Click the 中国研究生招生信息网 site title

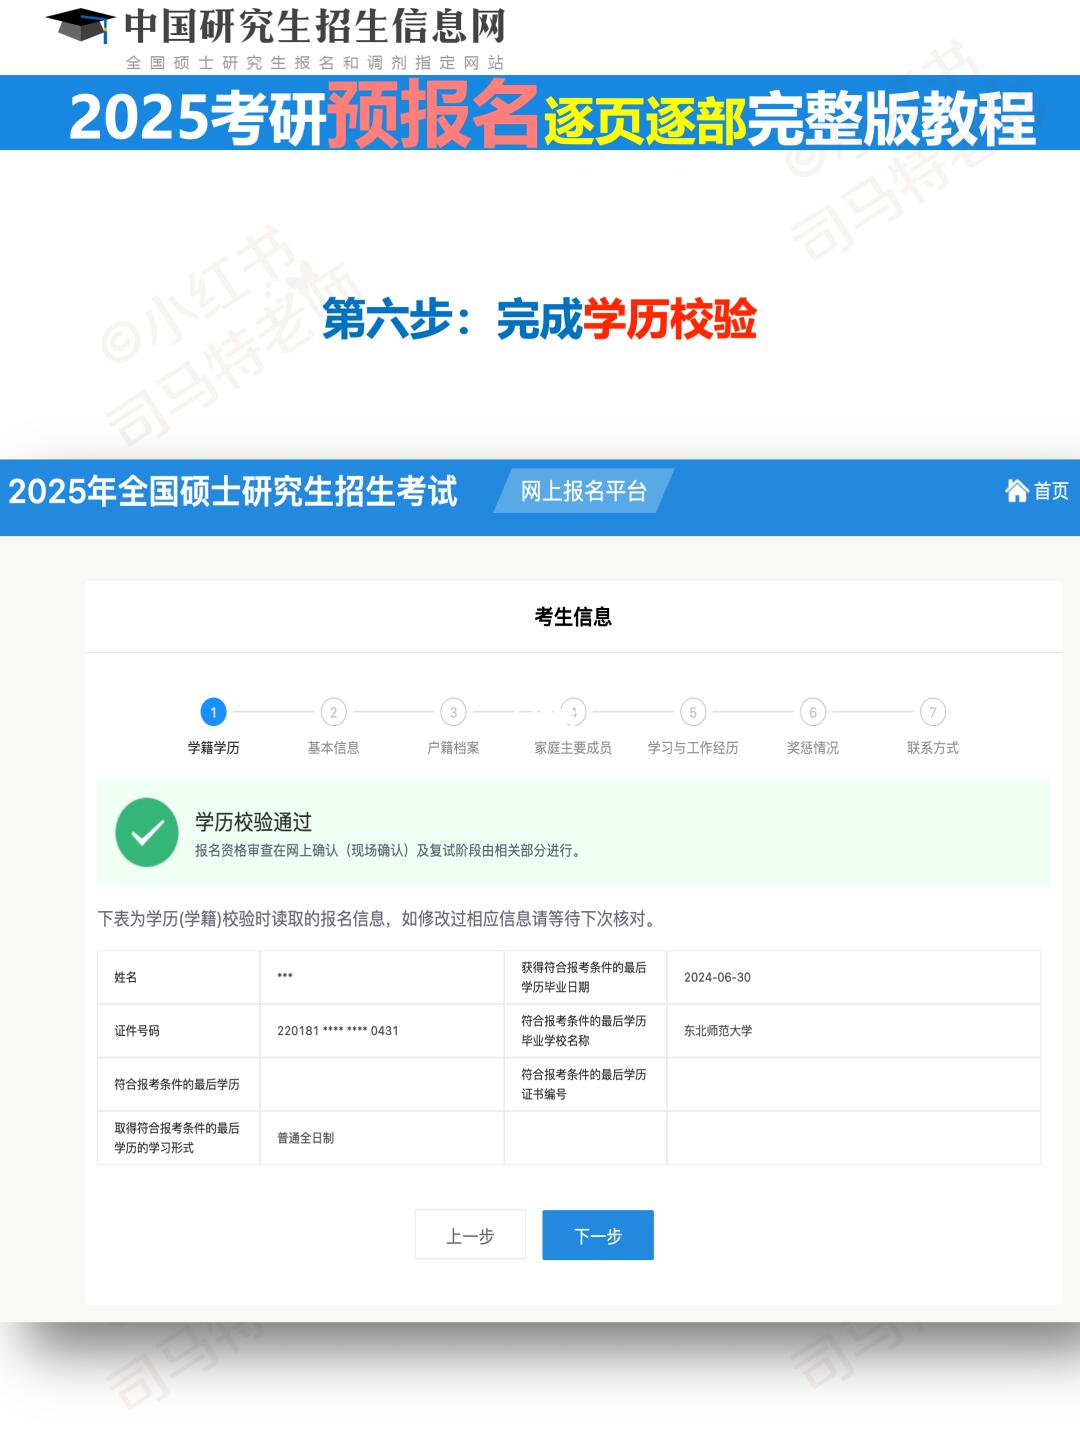[x=315, y=26]
